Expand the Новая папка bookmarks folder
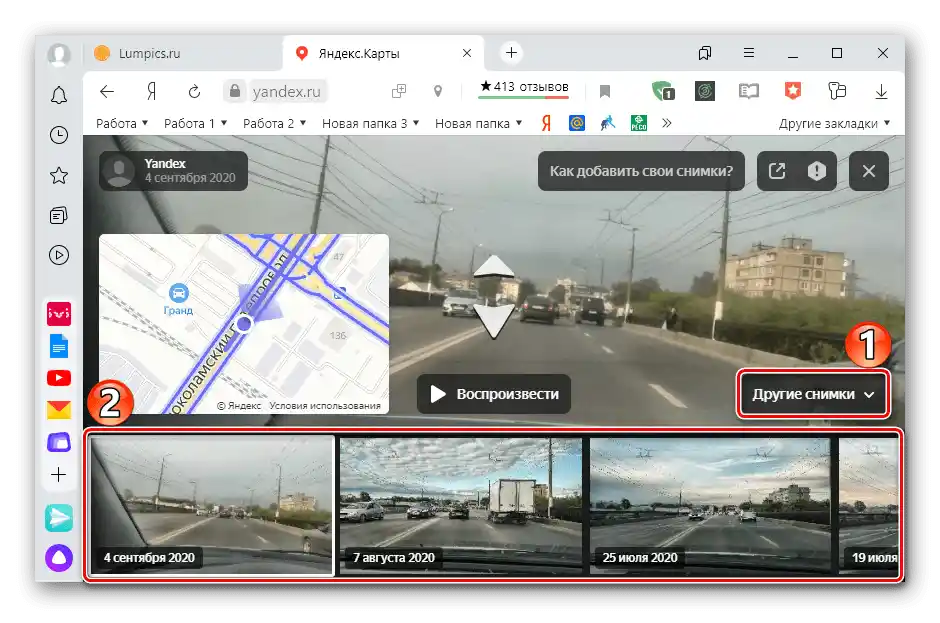This screenshot has width=940, height=623. coord(478,124)
